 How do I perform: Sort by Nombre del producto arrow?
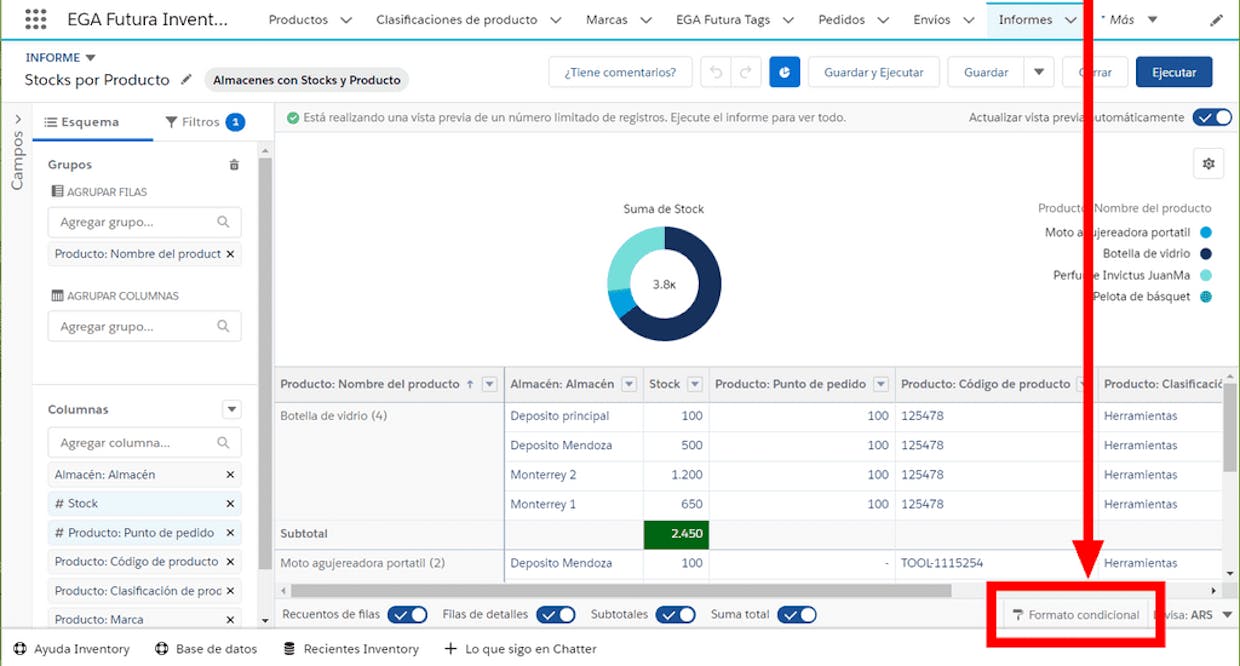coord(470,384)
